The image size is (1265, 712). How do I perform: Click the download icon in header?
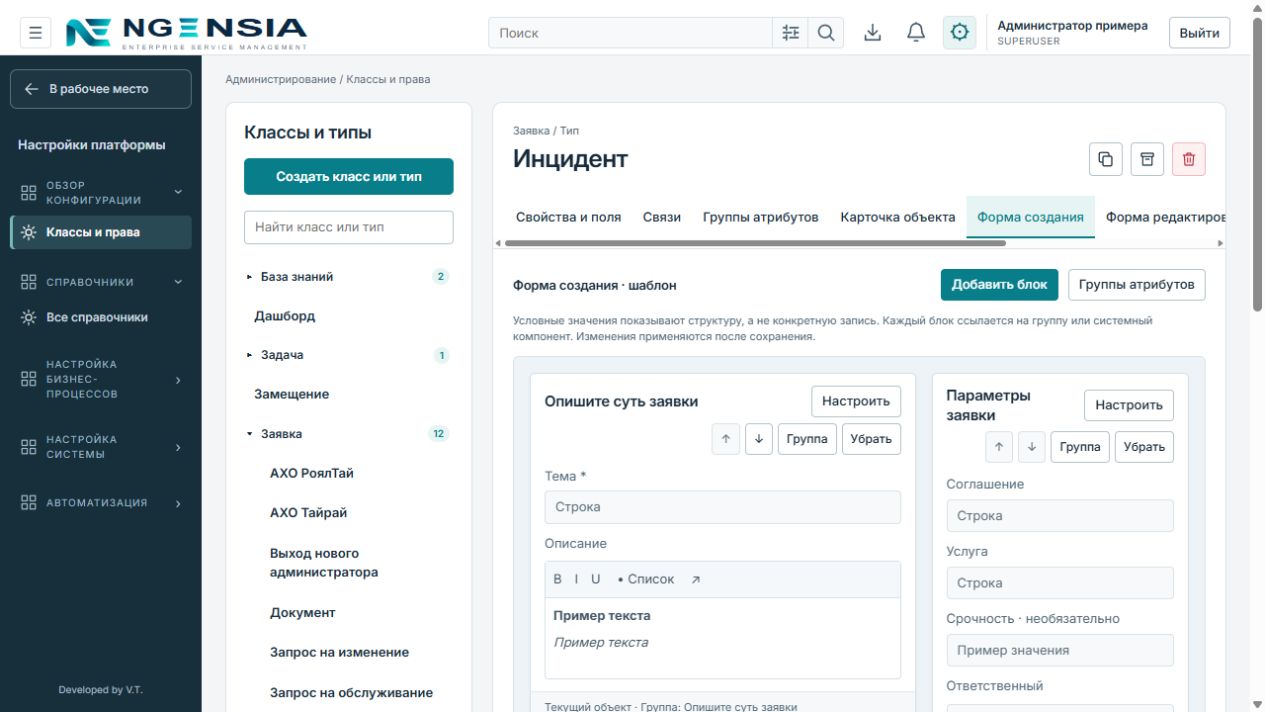[873, 33]
